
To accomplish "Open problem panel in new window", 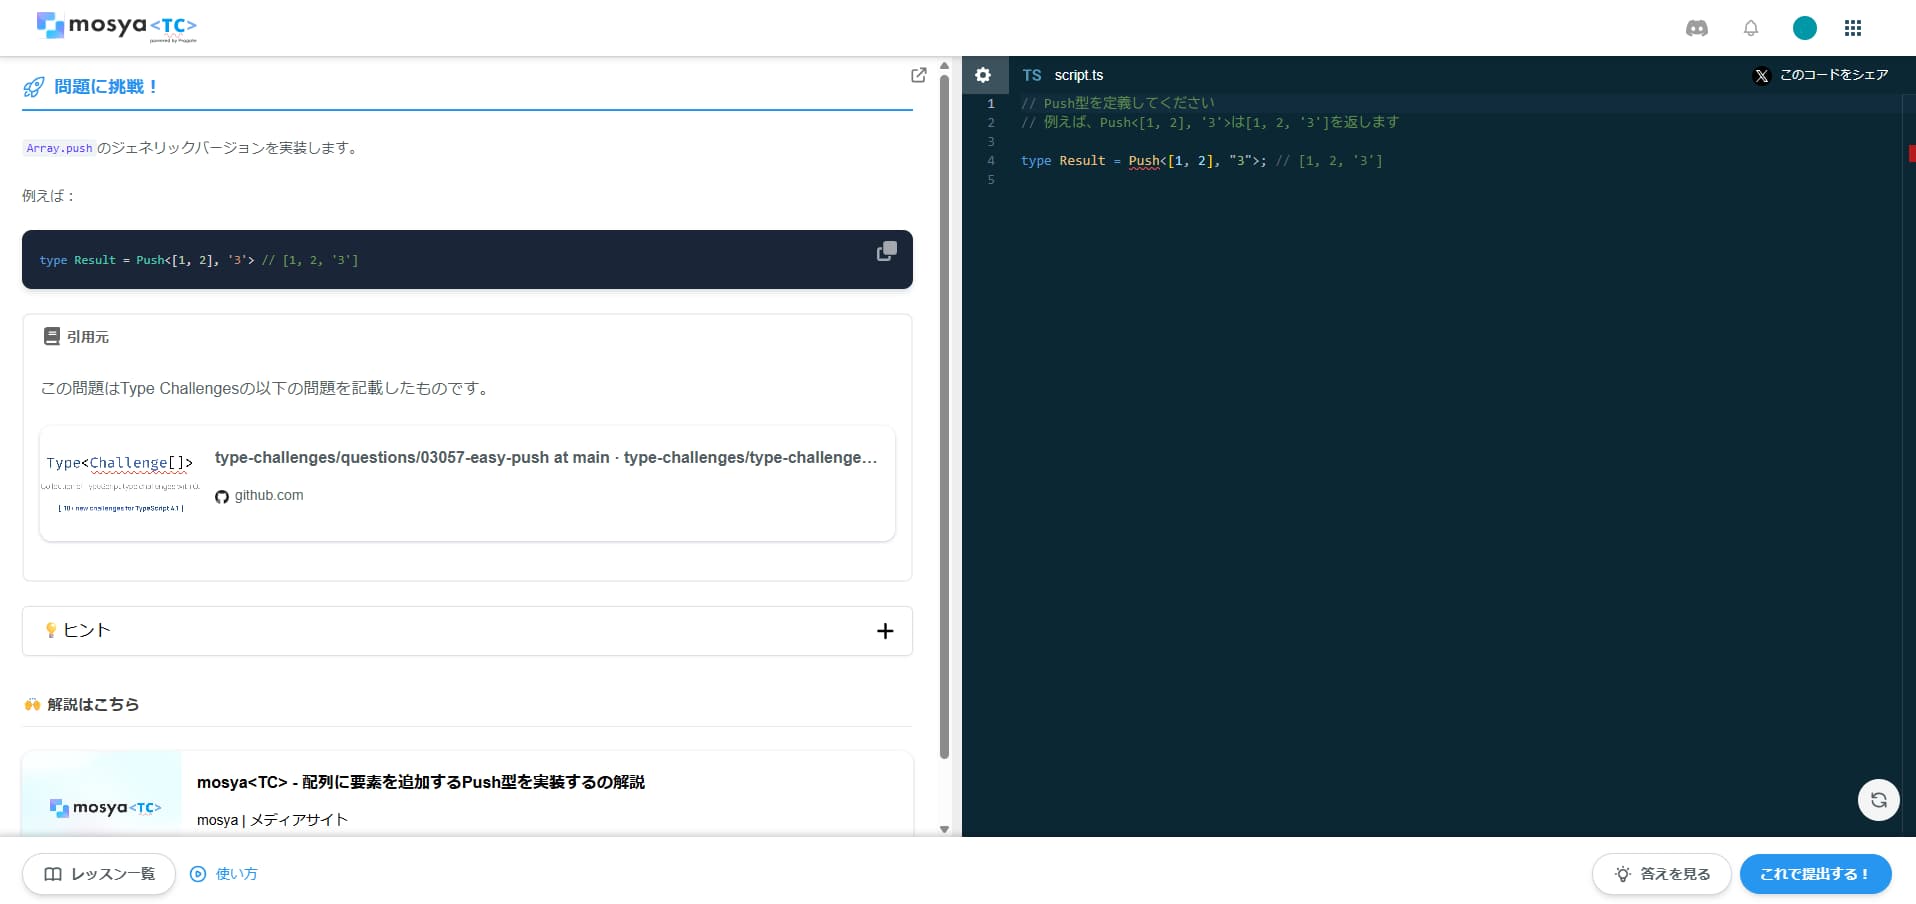I will [x=919, y=75].
